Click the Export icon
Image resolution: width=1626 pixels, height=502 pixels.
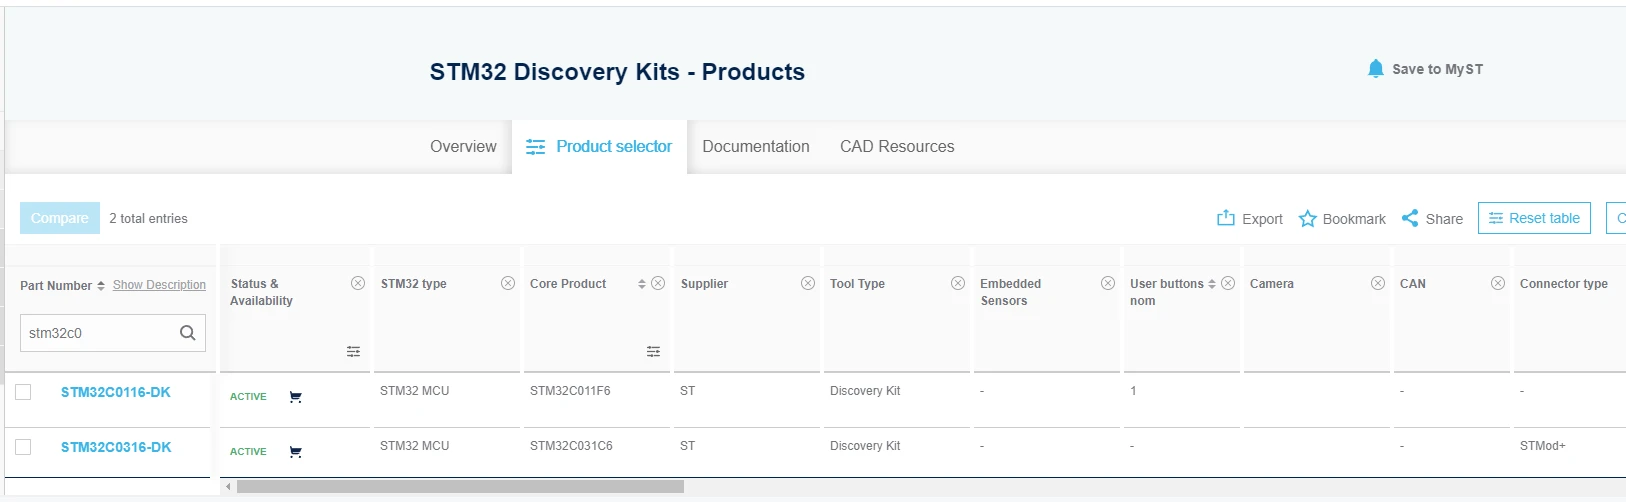coord(1225,218)
